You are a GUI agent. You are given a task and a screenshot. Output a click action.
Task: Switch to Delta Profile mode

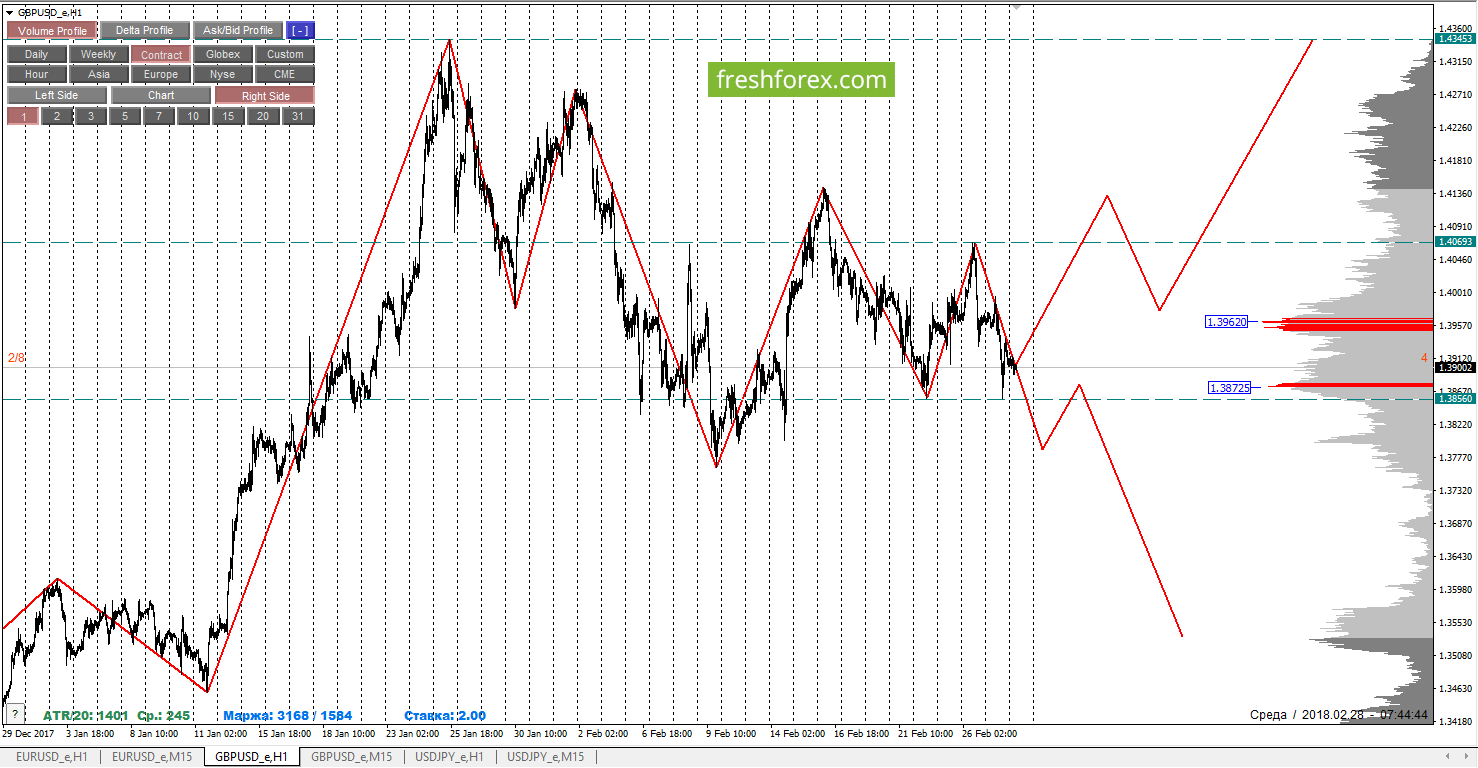click(x=144, y=31)
